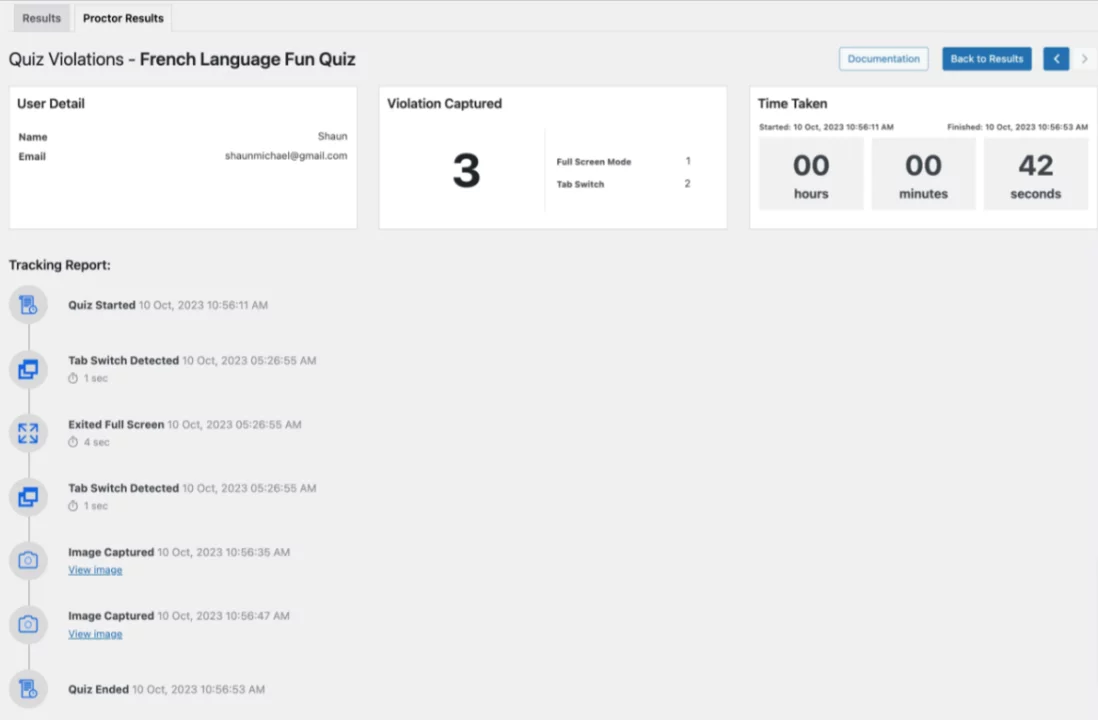Click clock icon next to 4 sec
Image resolution: width=1098 pixels, height=720 pixels.
click(73, 442)
